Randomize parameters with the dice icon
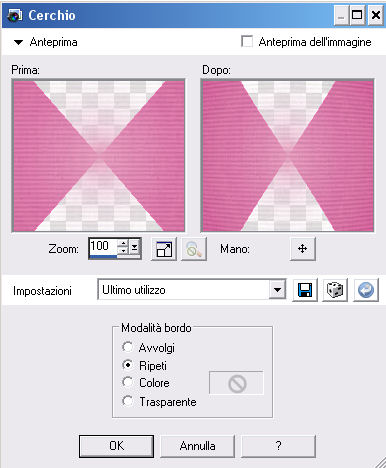This screenshot has width=386, height=468. click(335, 290)
